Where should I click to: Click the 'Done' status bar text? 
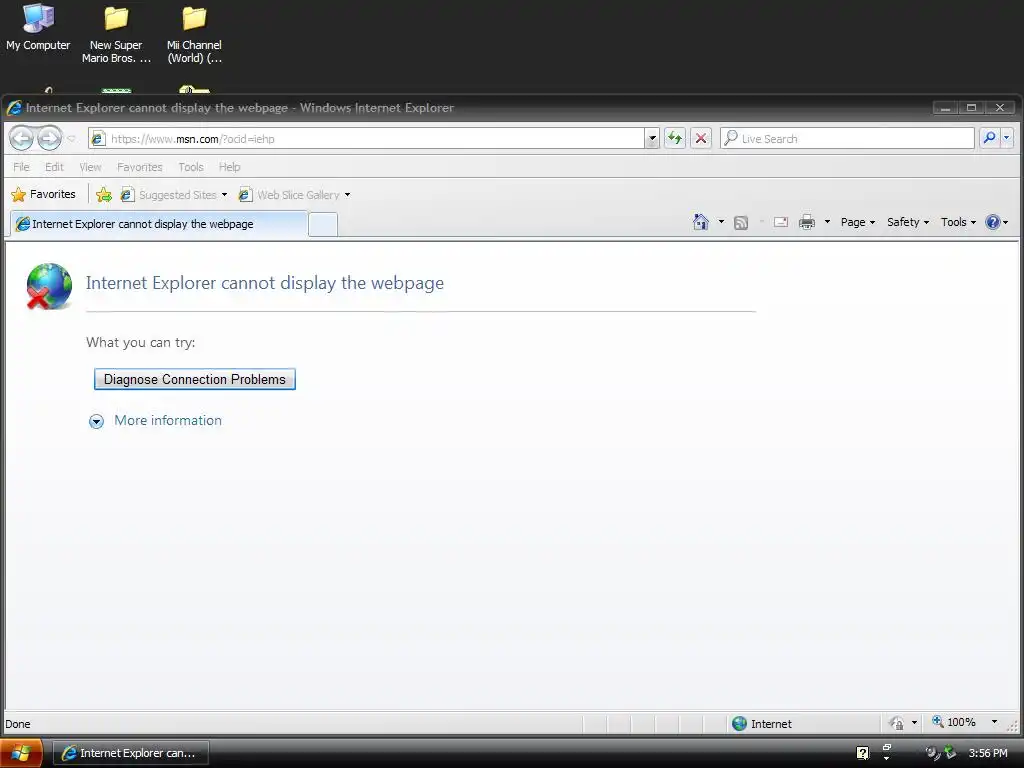coord(18,724)
